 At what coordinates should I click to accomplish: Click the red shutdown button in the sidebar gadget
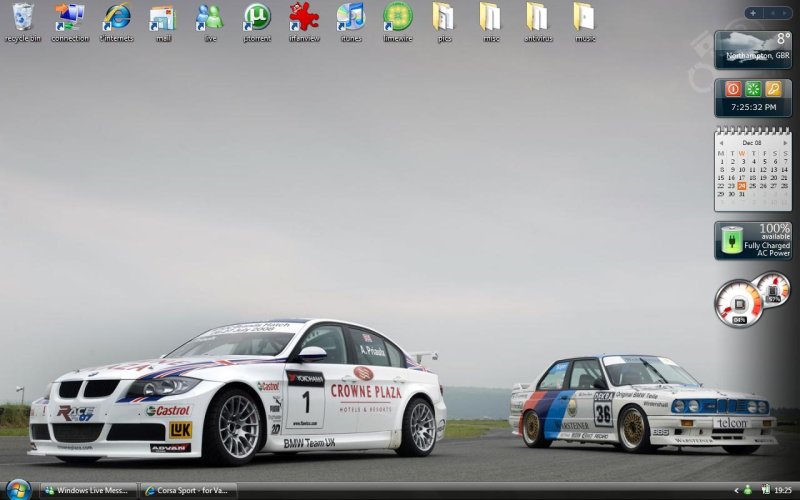[x=733, y=89]
